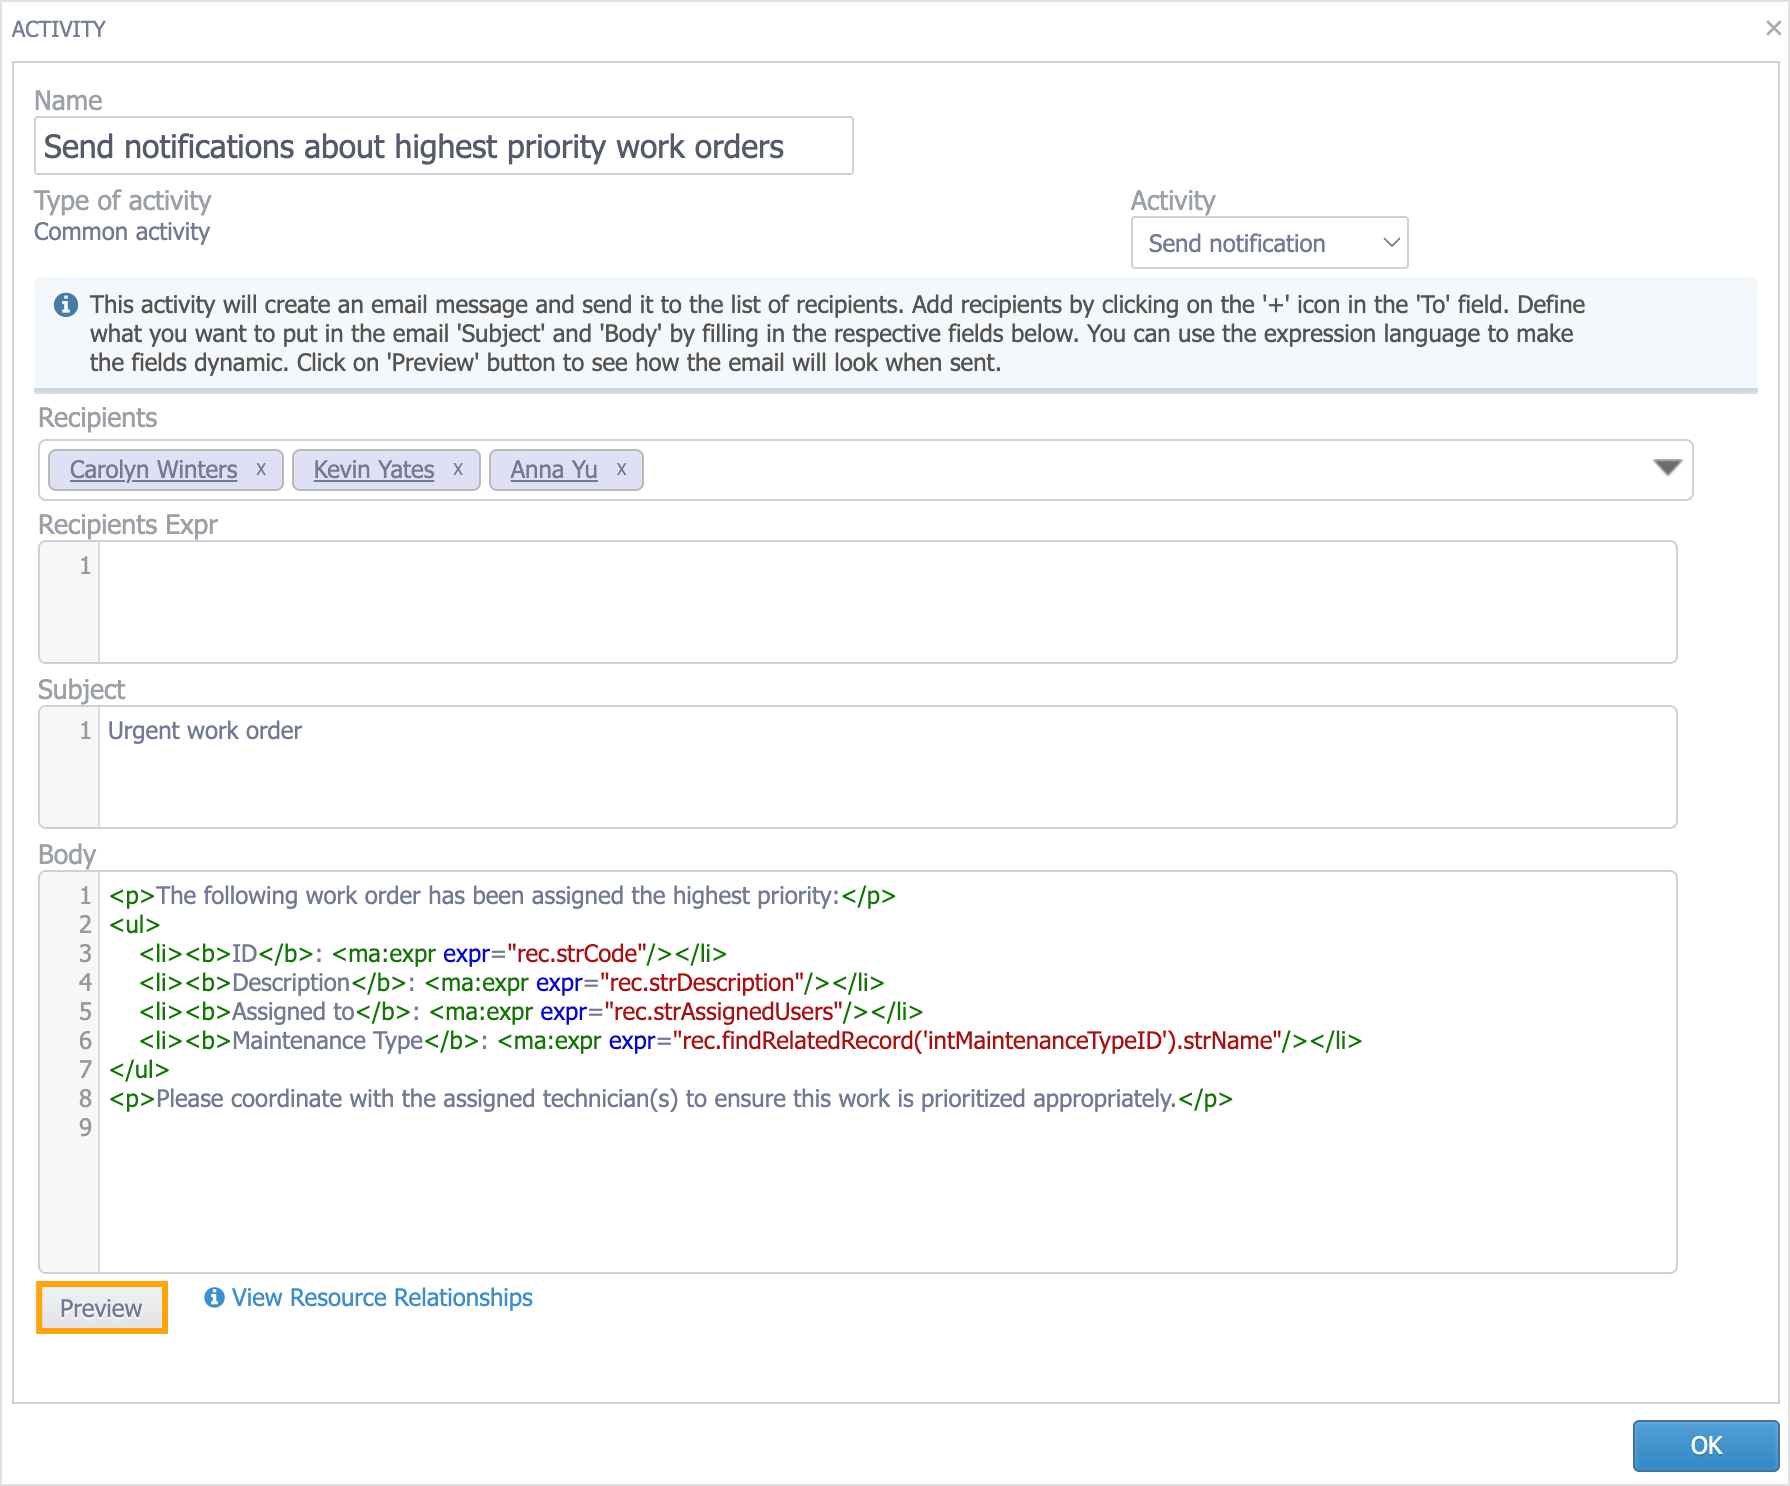Viewport: 1790px width, 1486px height.
Task: Confirm with the OK button
Action: point(1705,1445)
